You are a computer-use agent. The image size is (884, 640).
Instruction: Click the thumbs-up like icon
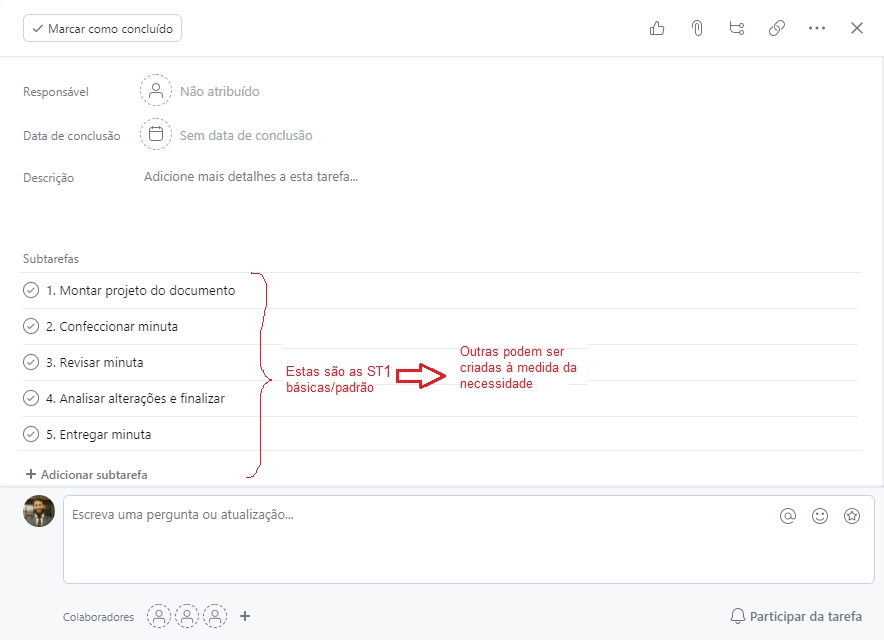click(x=657, y=29)
